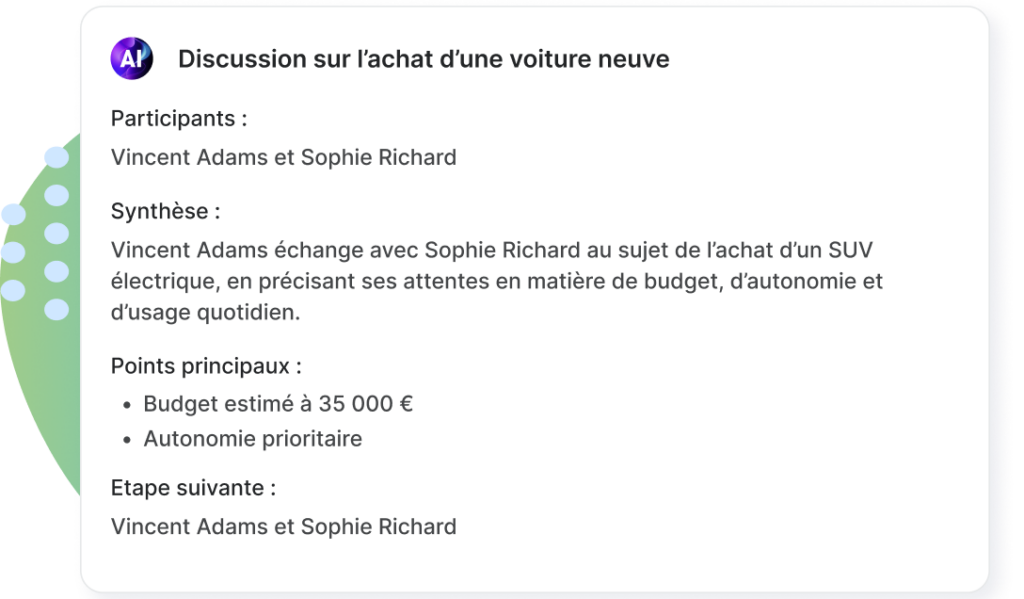Select the "Discussion sur l'achat d'une voiture neuve" title
Image resolution: width=1024 pixels, height=599 pixels.
click(423, 59)
